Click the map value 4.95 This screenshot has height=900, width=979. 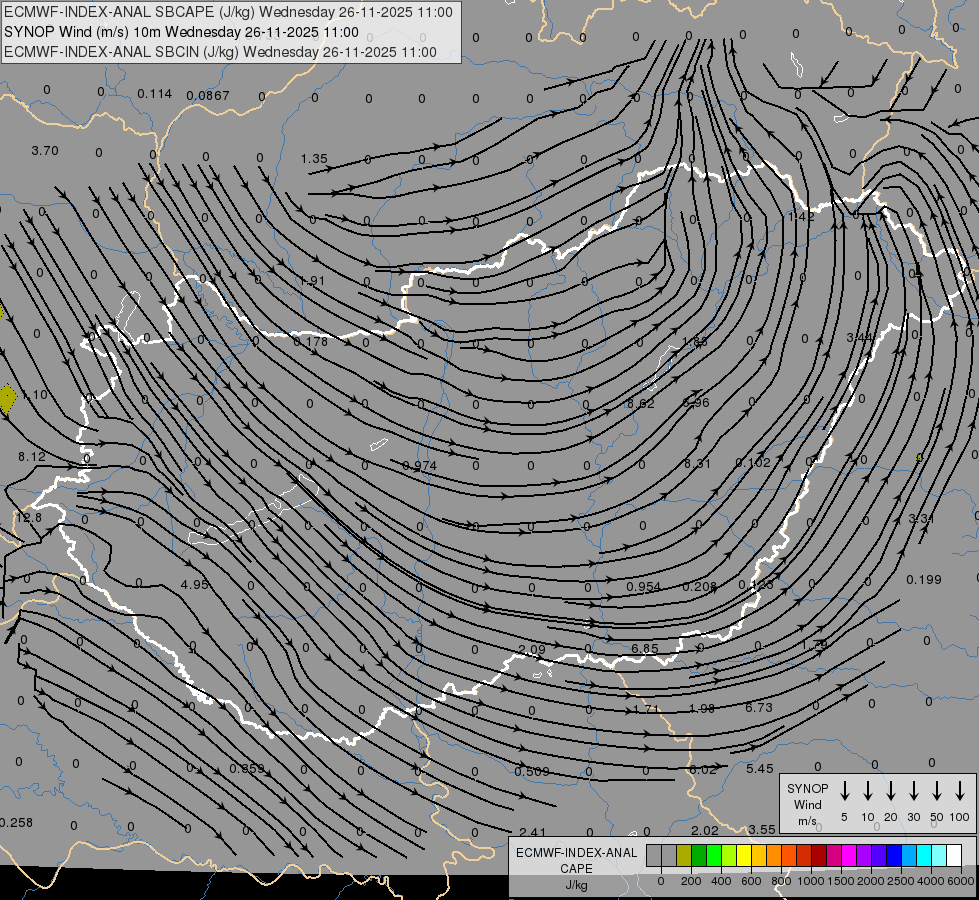click(x=194, y=585)
